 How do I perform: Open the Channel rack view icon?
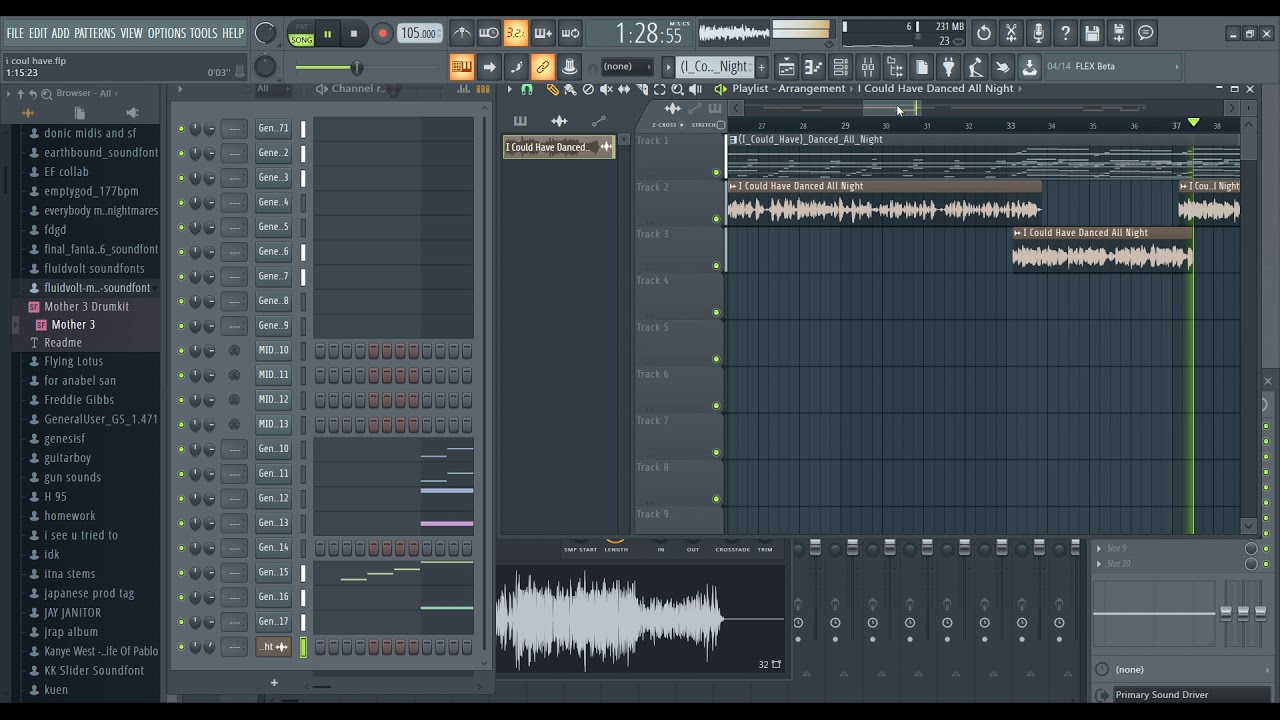tap(840, 67)
